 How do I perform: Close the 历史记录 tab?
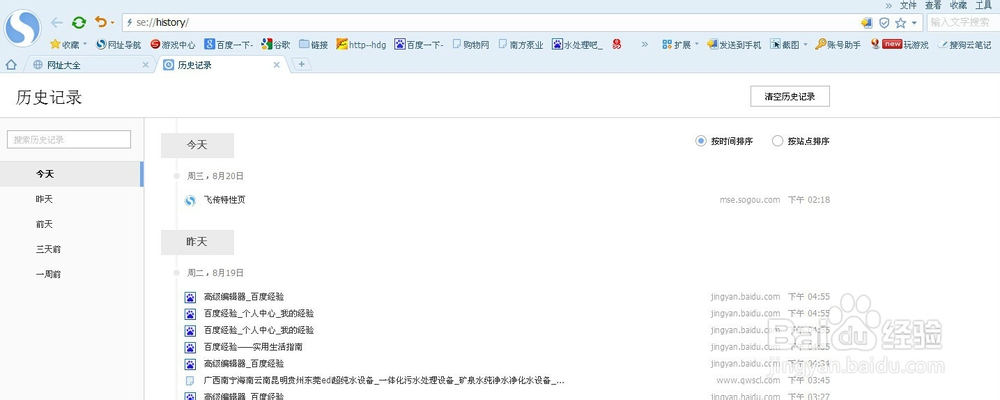(276, 65)
